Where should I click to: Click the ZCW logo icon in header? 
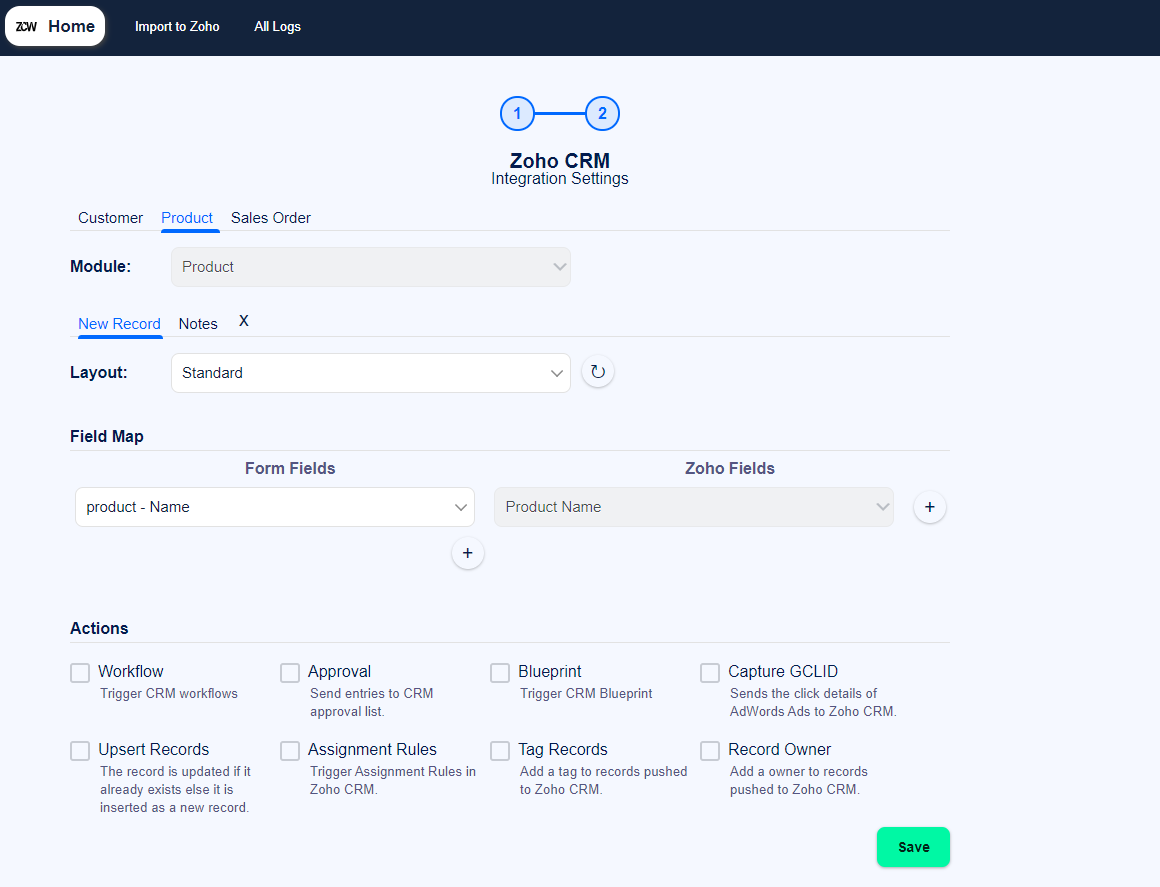tap(27, 27)
